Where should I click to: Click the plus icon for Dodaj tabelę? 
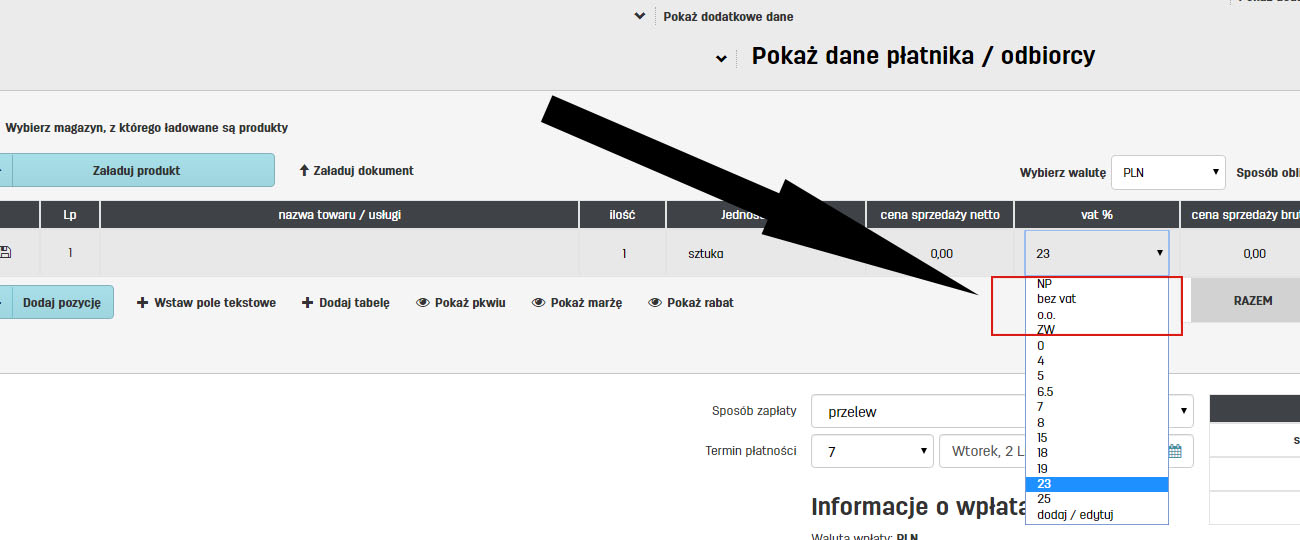click(x=307, y=302)
